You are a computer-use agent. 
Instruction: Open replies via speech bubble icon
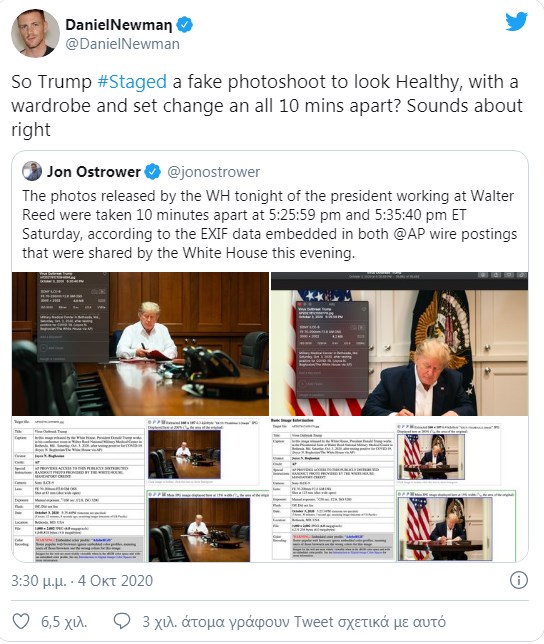pyautogui.click(x=122, y=621)
